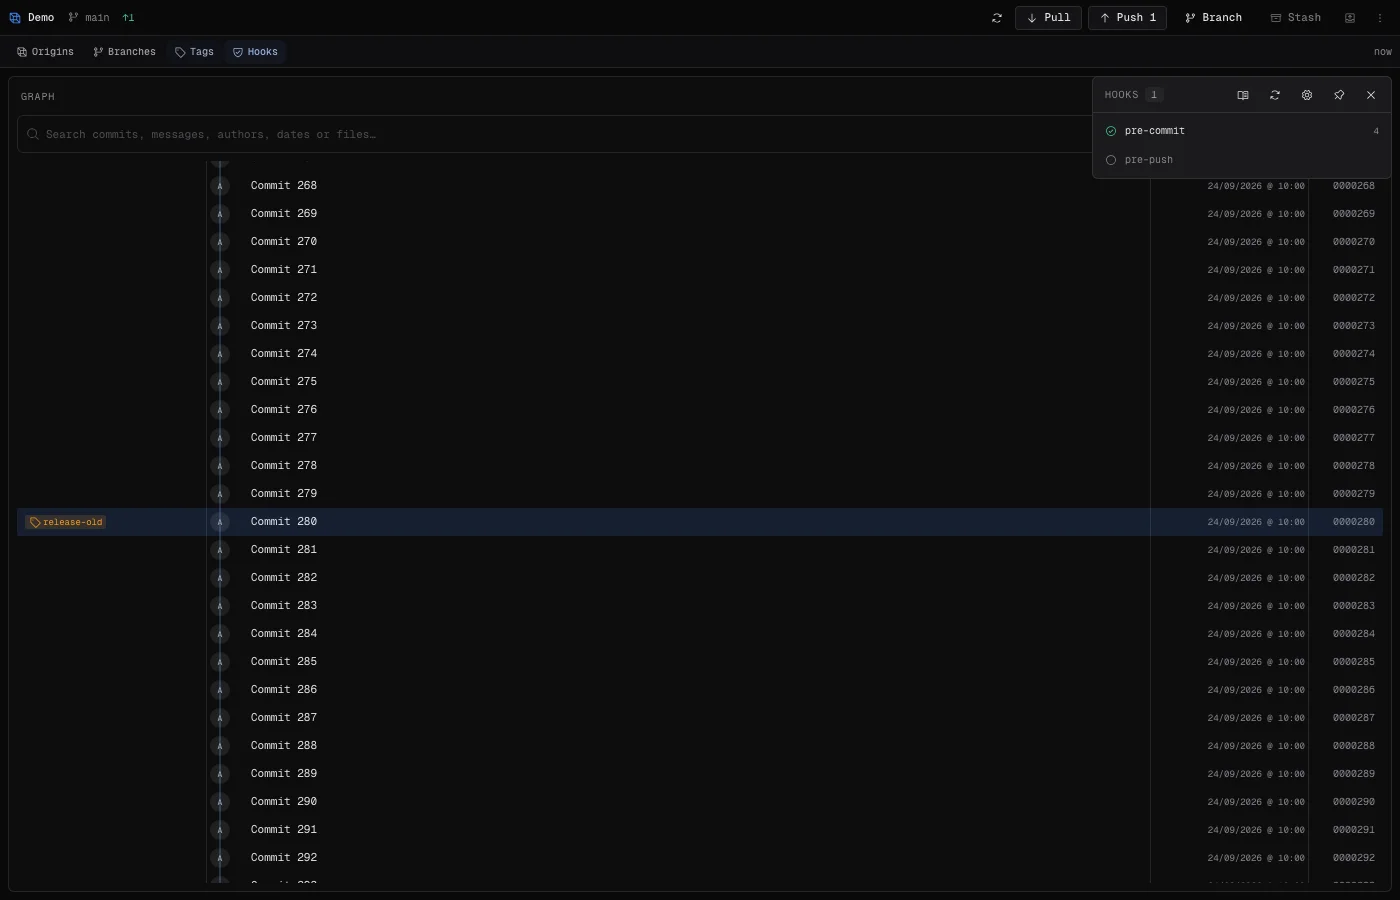Create a new Branch via toolbar button
The height and width of the screenshot is (900, 1400).
(x=1213, y=18)
